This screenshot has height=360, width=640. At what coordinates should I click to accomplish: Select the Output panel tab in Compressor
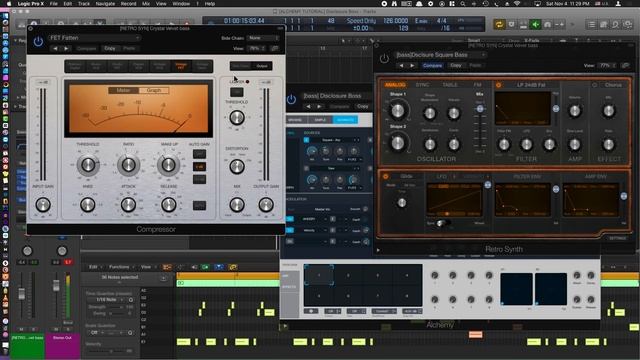[262, 66]
